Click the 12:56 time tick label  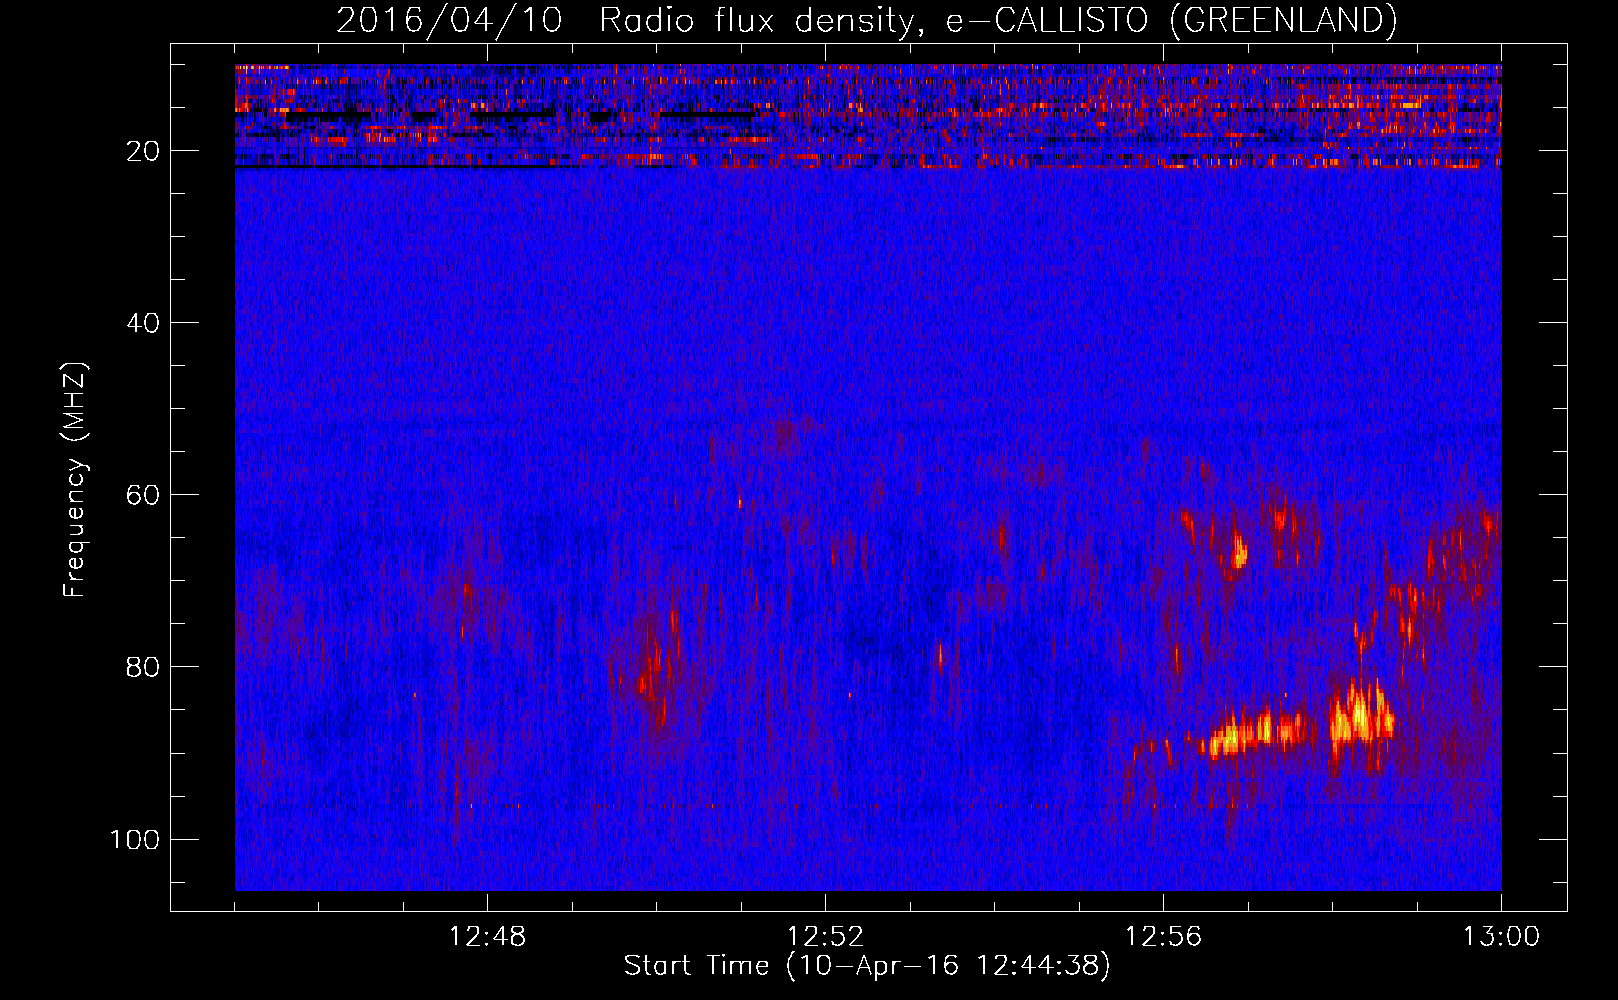point(1163,937)
